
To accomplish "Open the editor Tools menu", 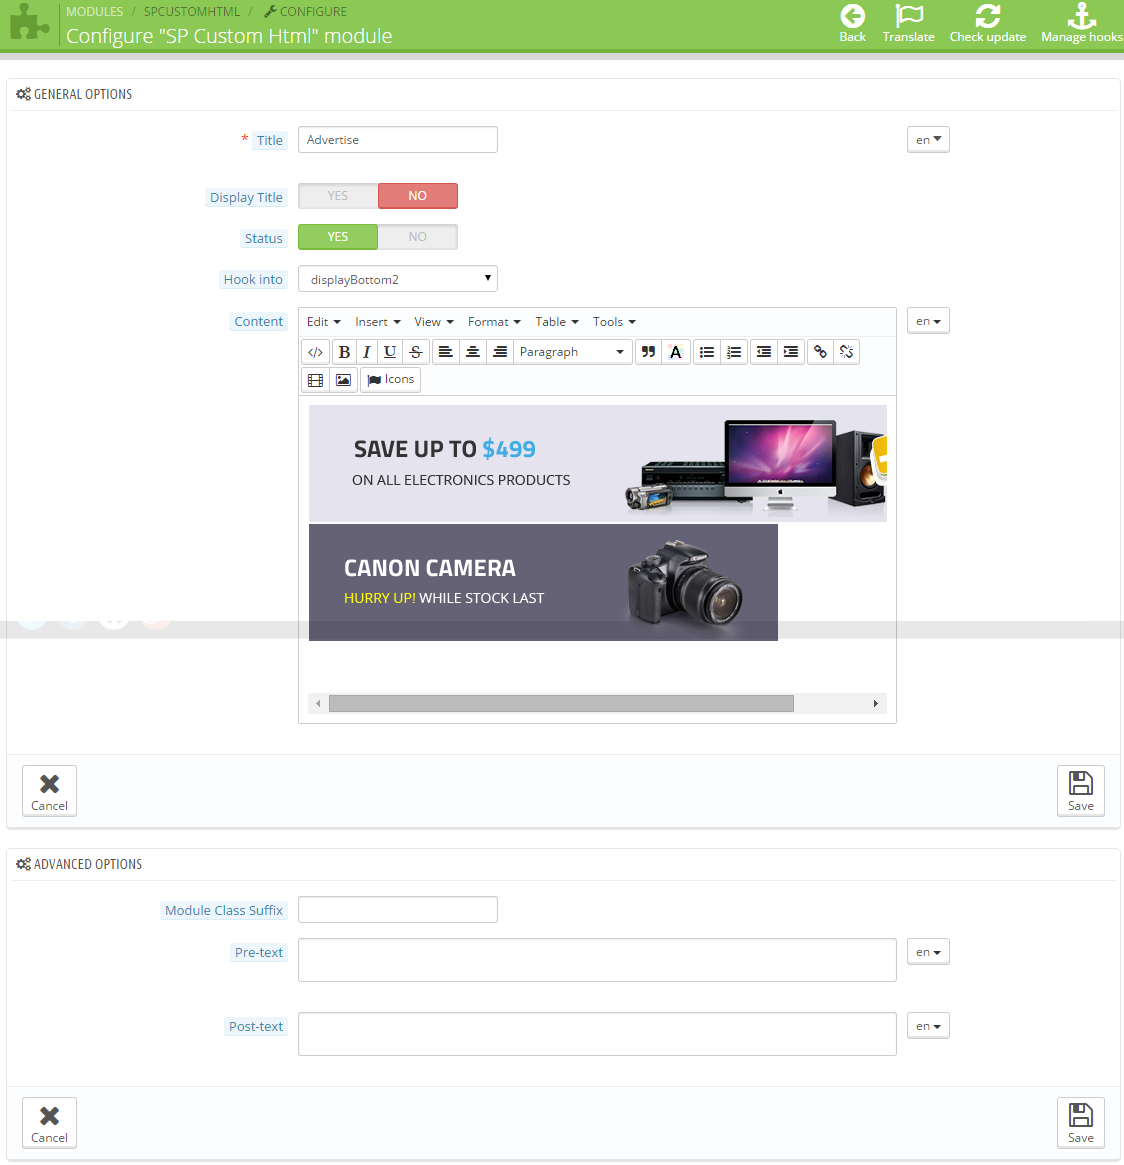I will click(x=614, y=322).
